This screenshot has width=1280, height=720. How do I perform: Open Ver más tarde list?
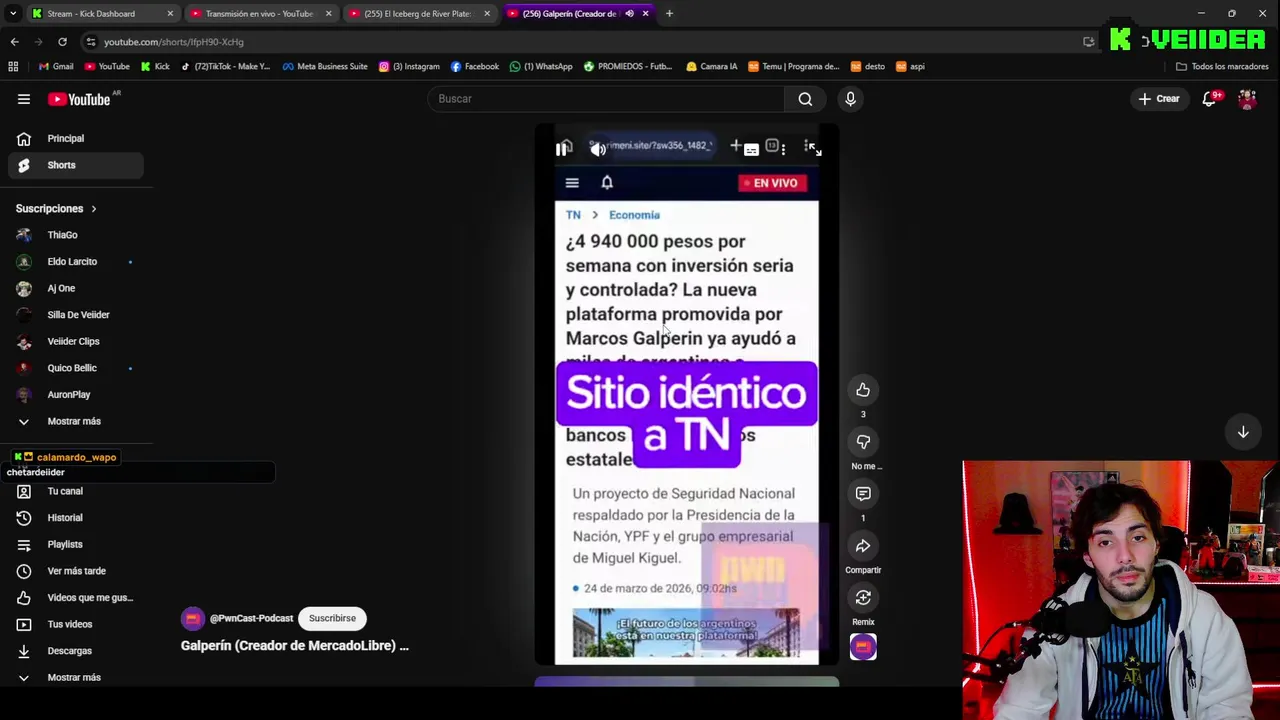75,571
